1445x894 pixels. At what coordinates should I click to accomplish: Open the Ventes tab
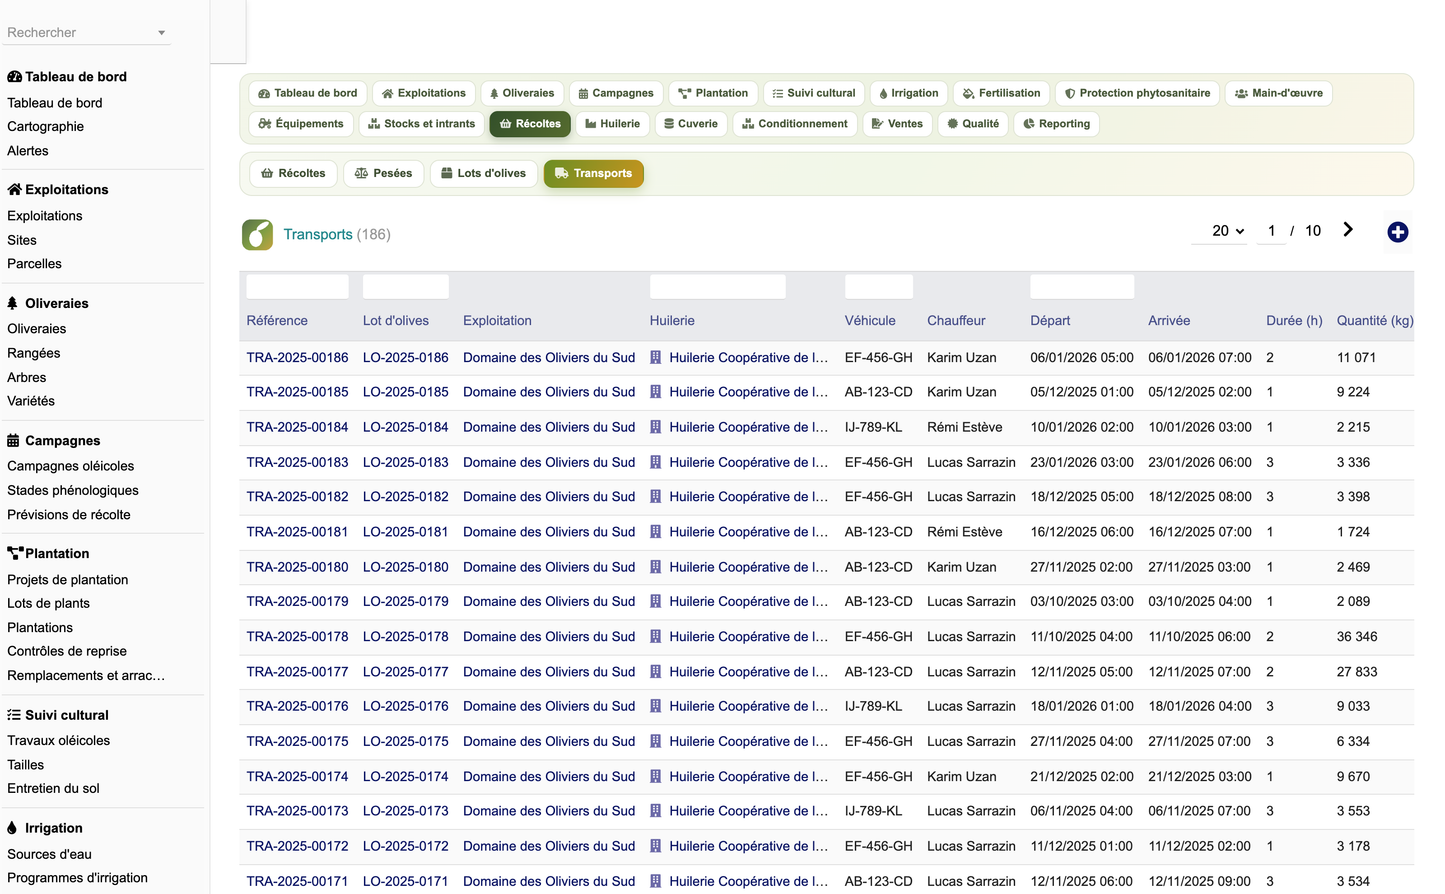[897, 124]
